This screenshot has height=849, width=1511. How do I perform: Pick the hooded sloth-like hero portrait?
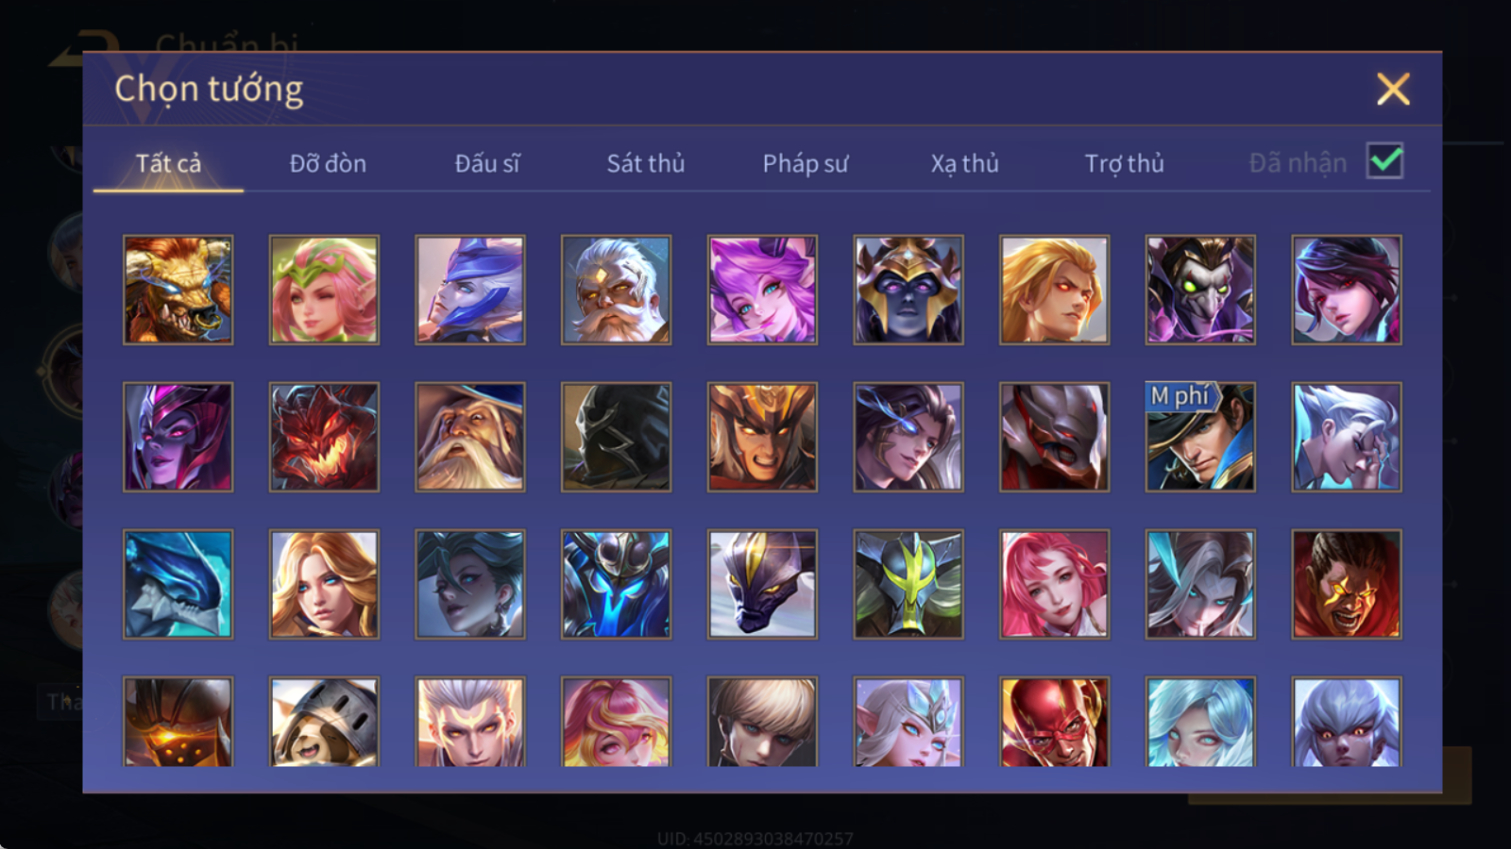pyautogui.click(x=324, y=722)
